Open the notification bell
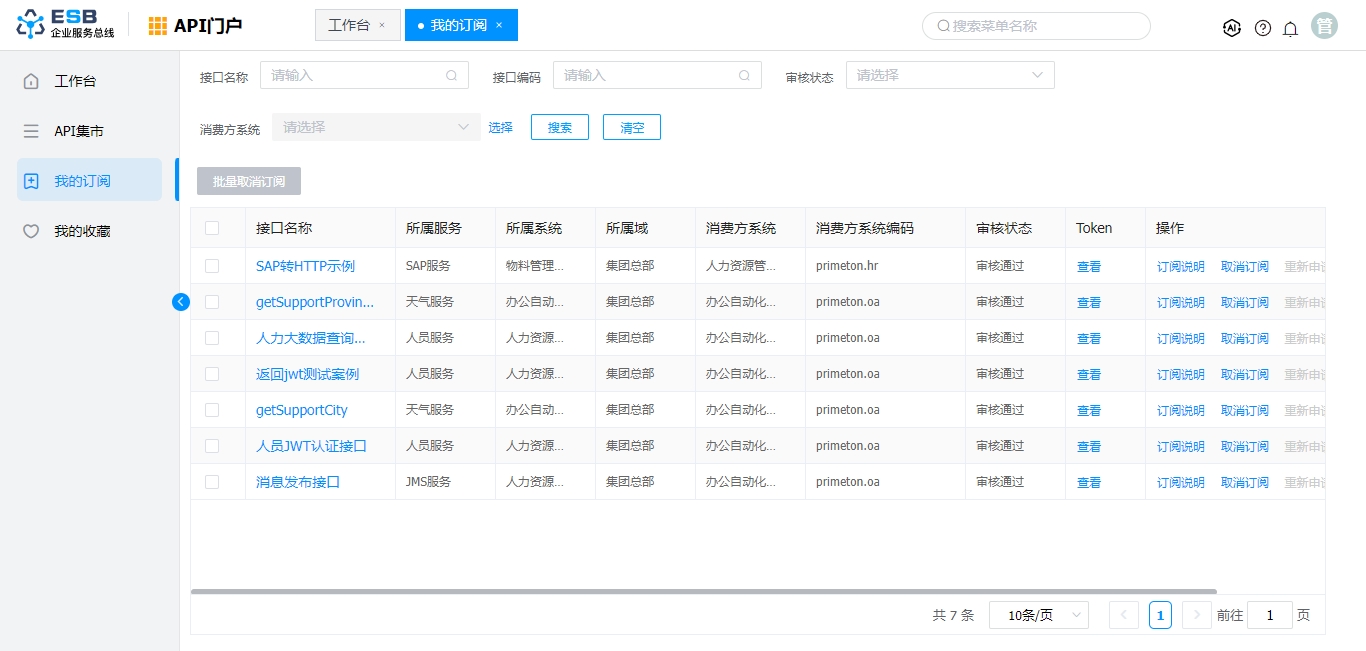The width and height of the screenshot is (1366, 651). point(1291,28)
